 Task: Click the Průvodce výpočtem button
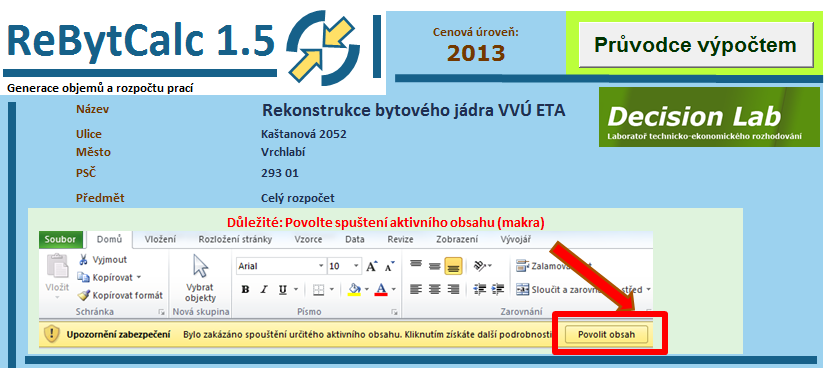point(695,45)
